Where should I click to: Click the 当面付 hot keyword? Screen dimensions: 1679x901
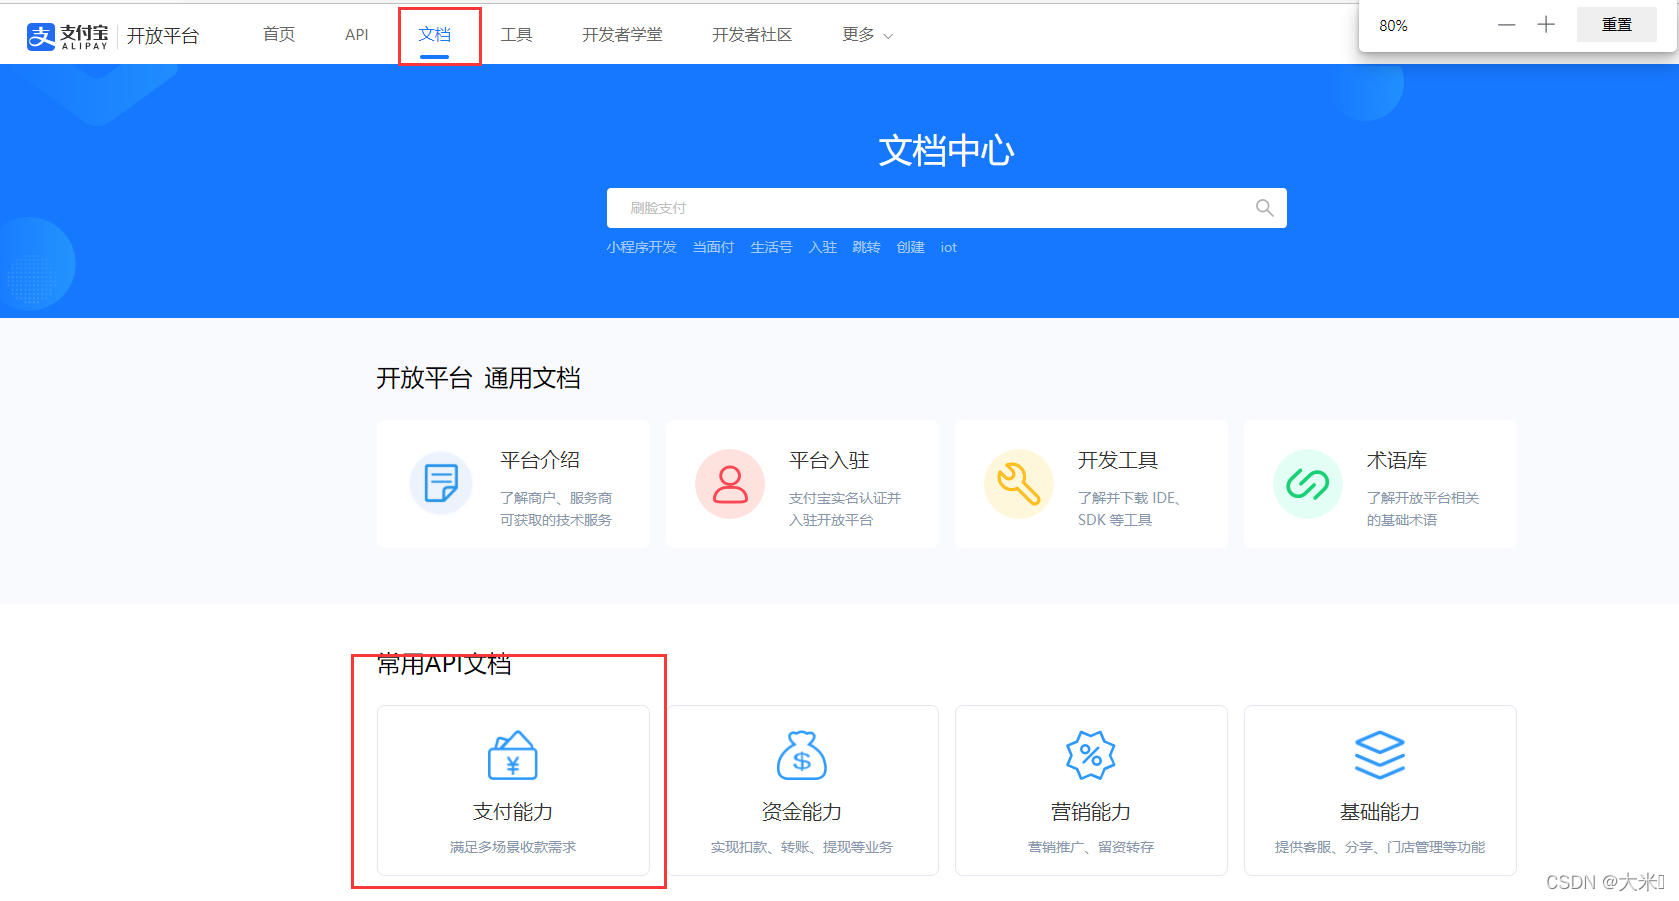click(713, 247)
